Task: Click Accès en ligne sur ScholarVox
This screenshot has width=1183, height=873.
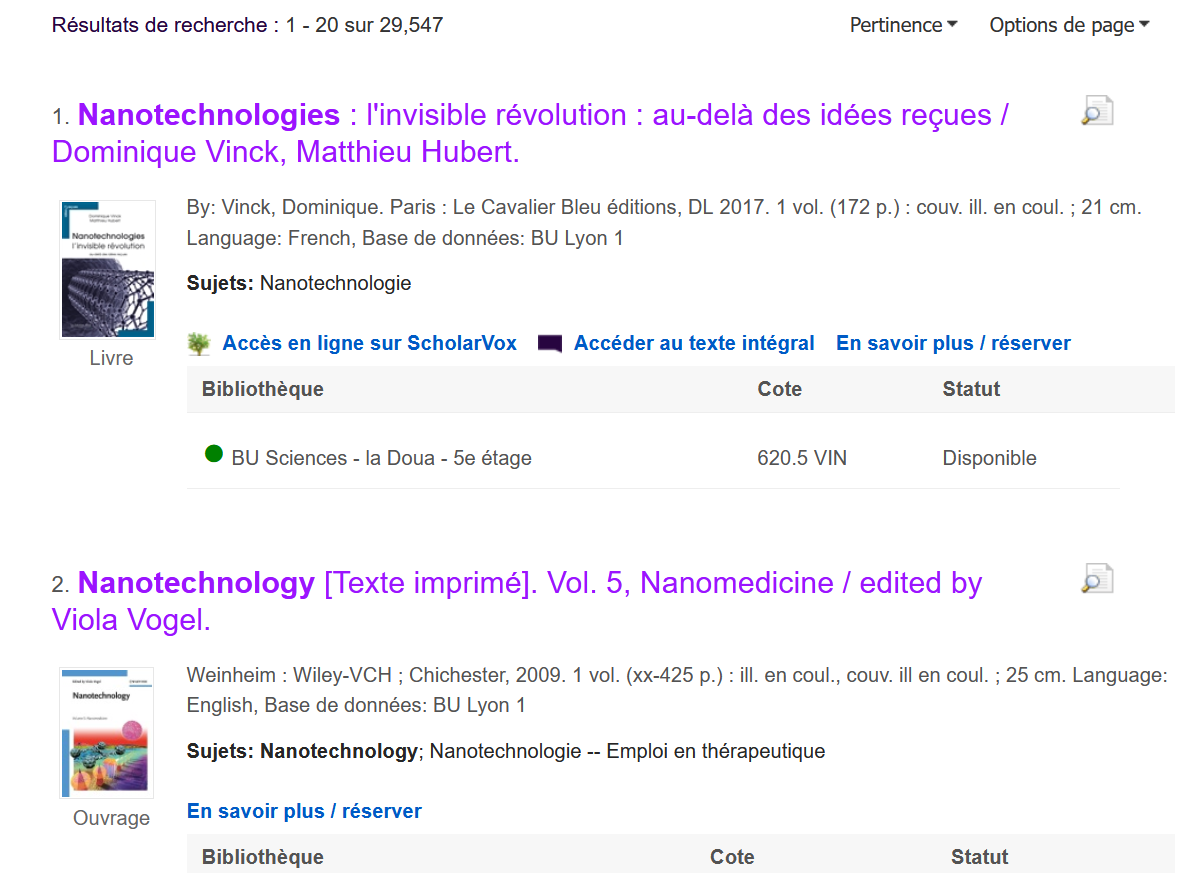Action: pyautogui.click(x=369, y=343)
